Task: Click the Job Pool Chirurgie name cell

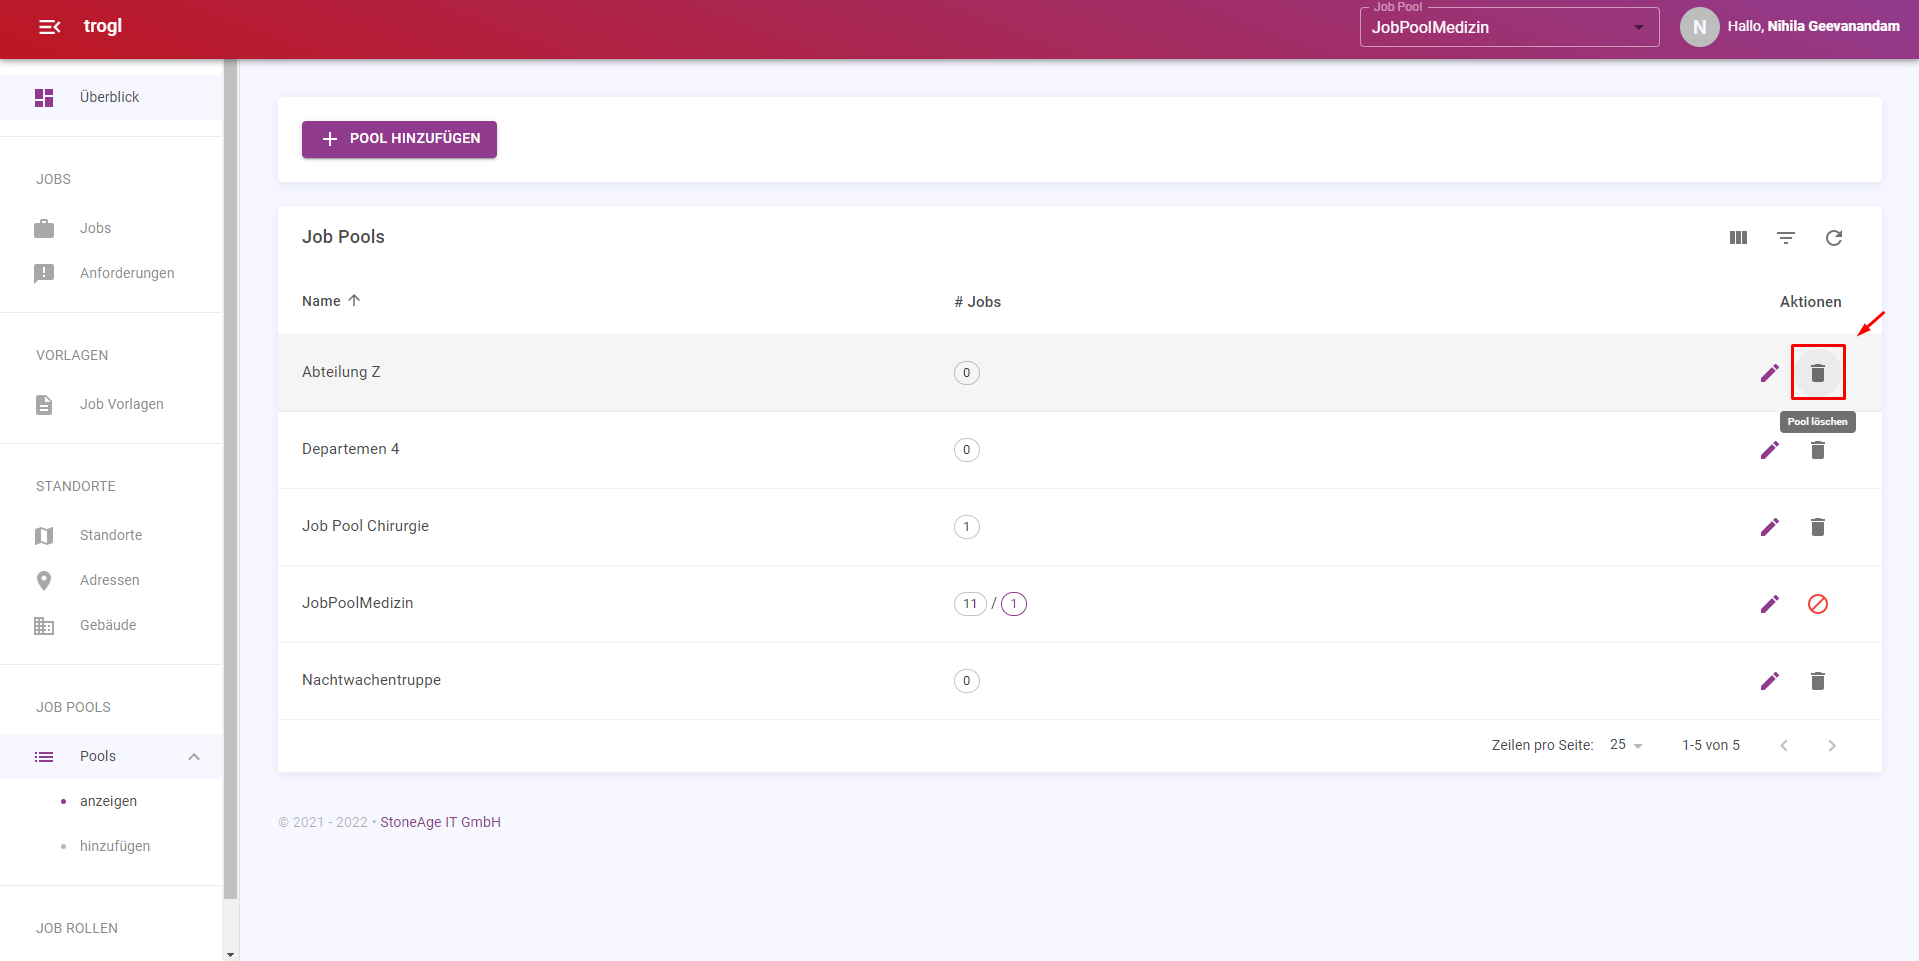Action: (365, 526)
